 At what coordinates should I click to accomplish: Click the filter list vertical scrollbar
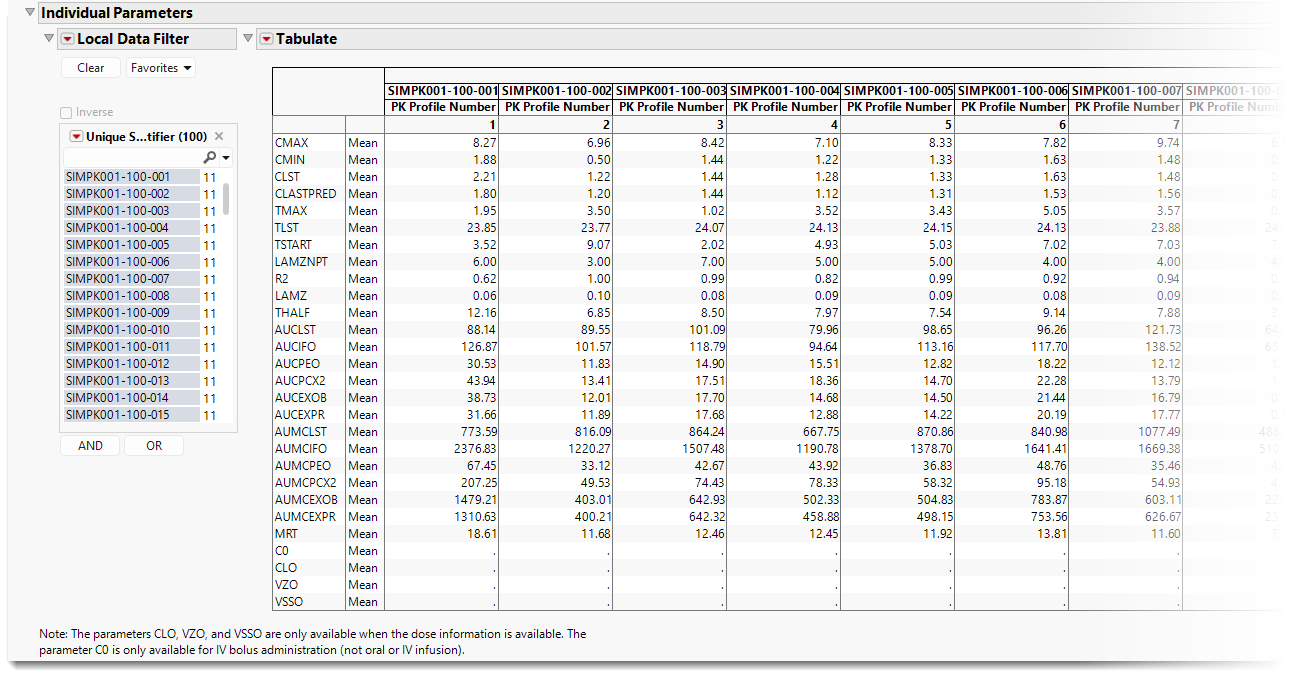coord(226,198)
